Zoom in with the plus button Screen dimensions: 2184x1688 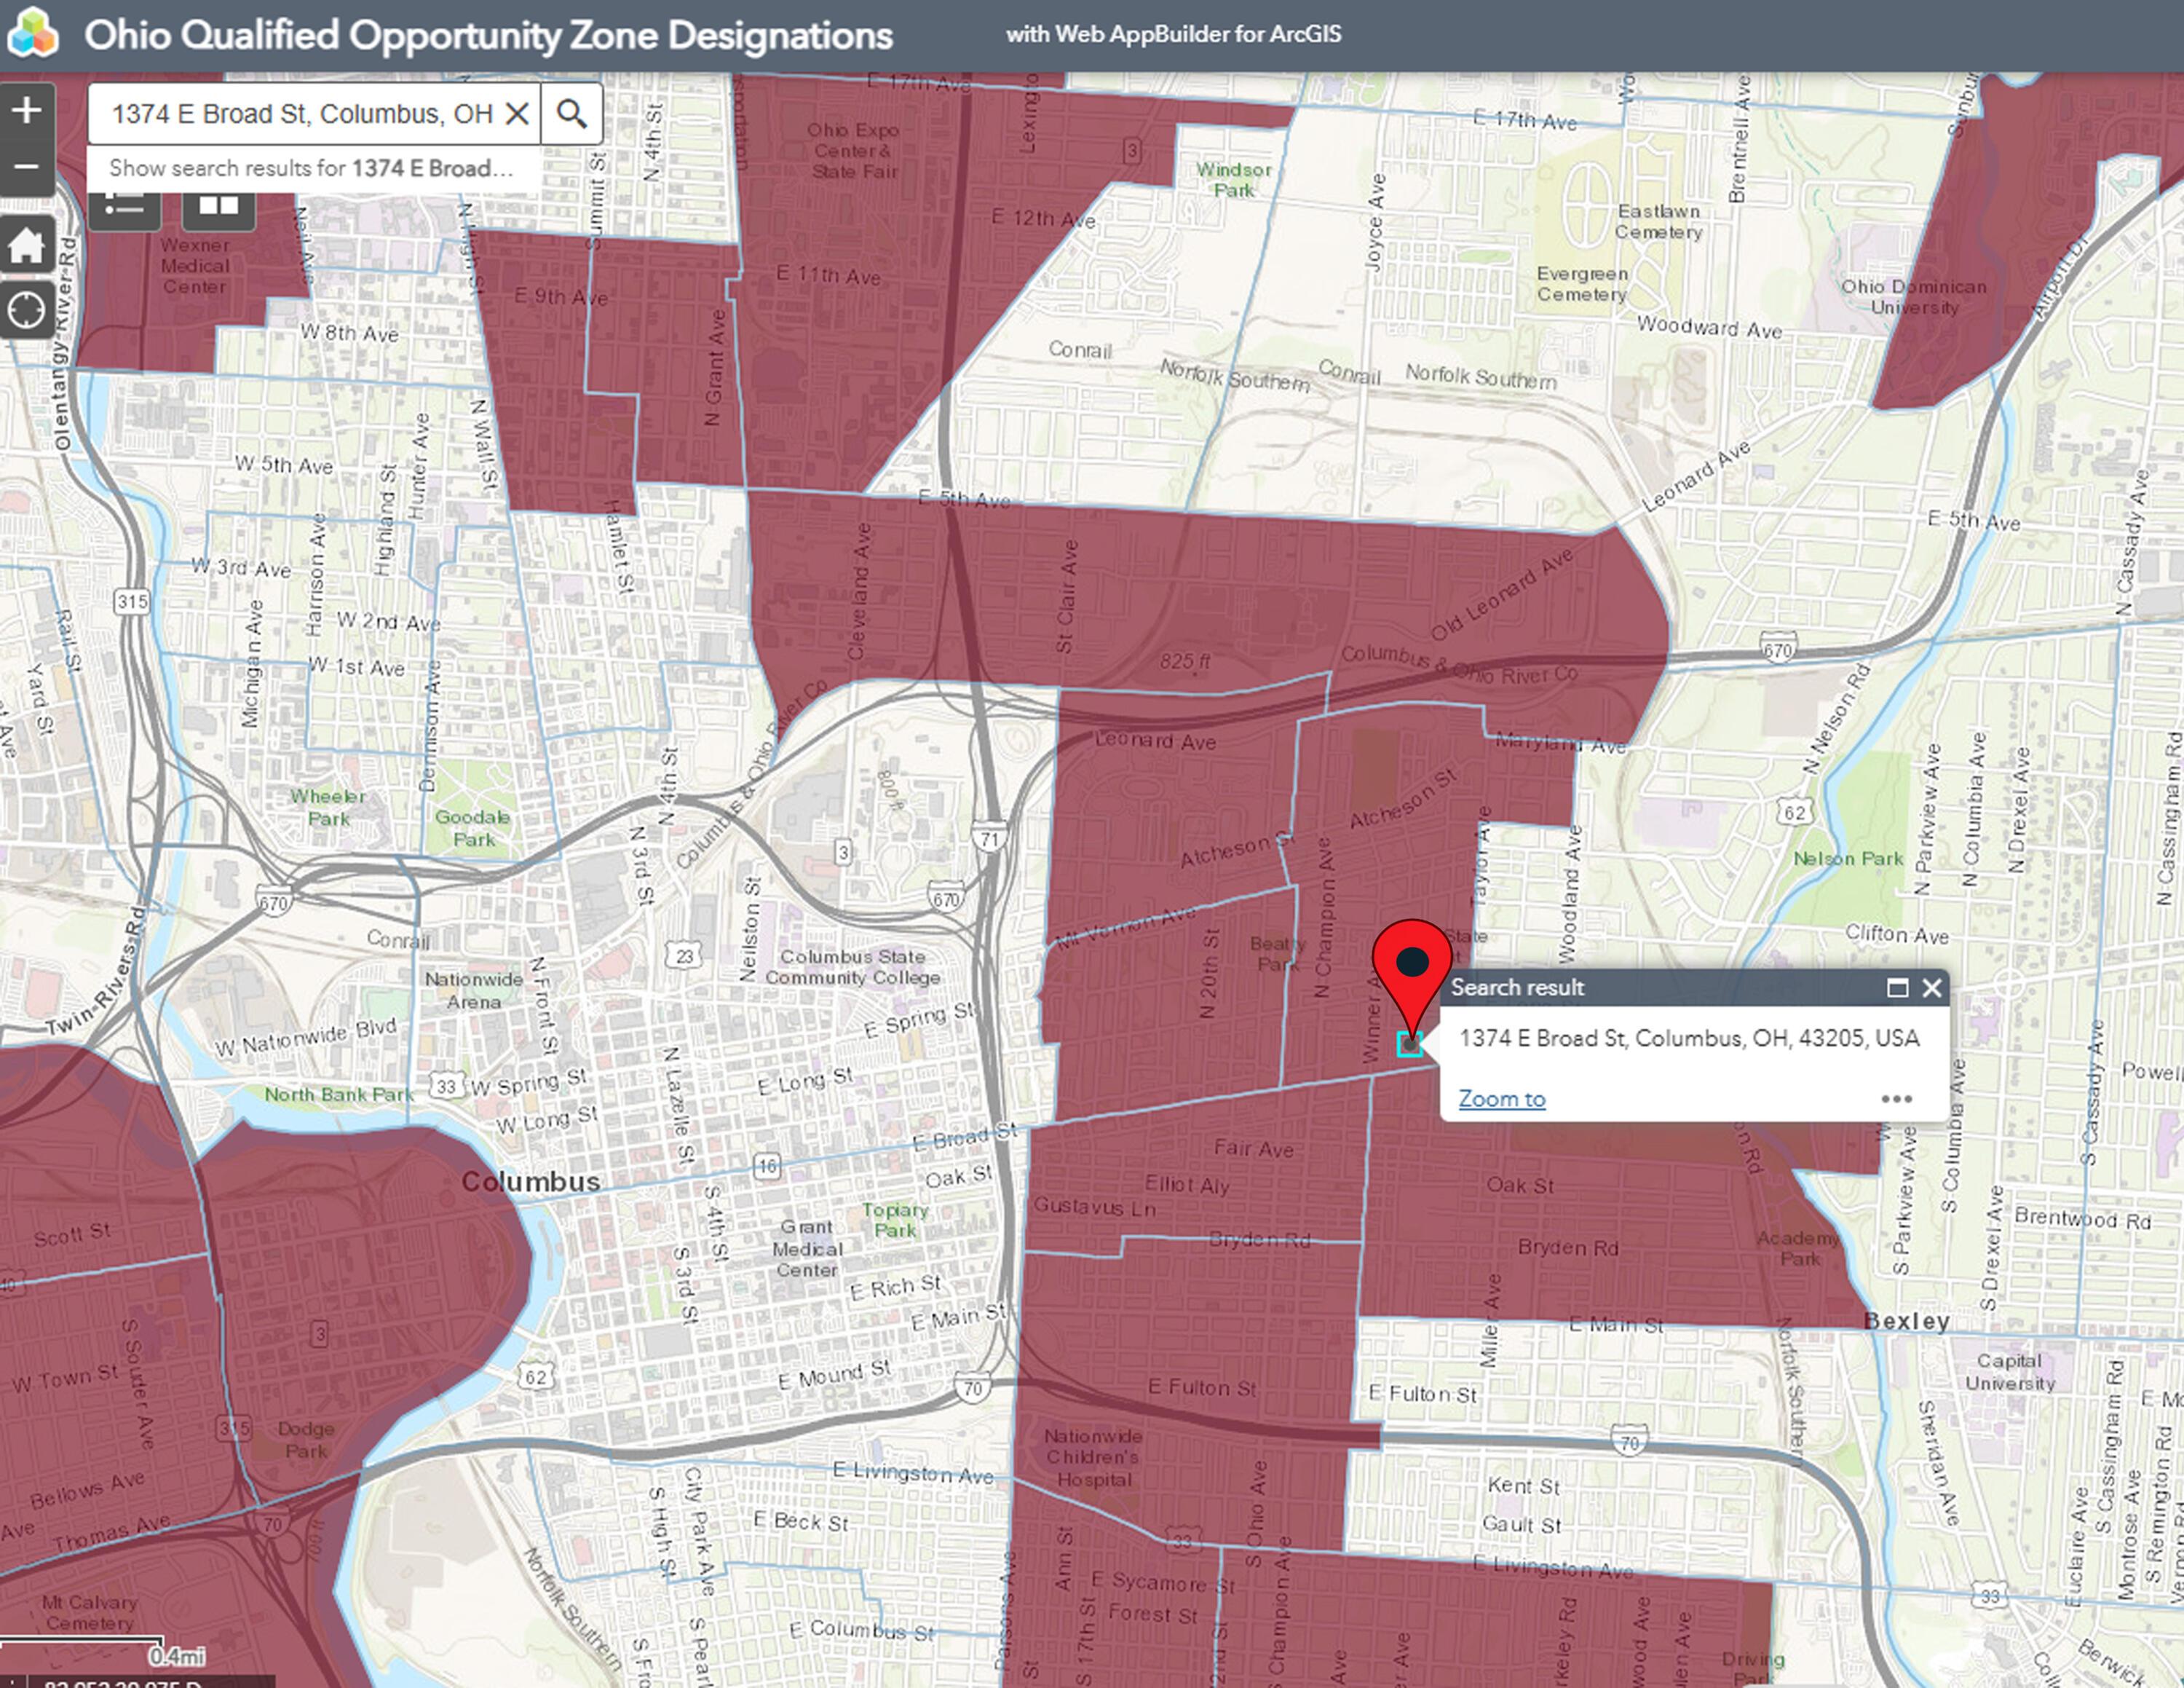pos(27,109)
